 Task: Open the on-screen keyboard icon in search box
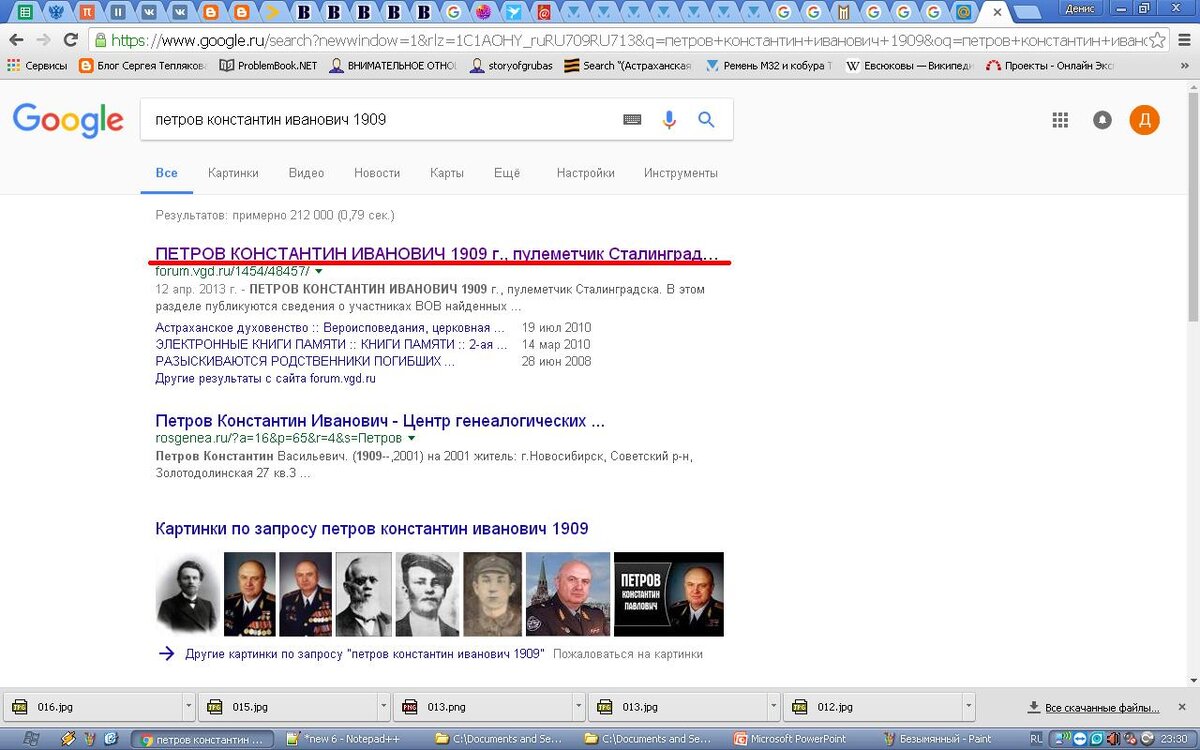point(632,119)
